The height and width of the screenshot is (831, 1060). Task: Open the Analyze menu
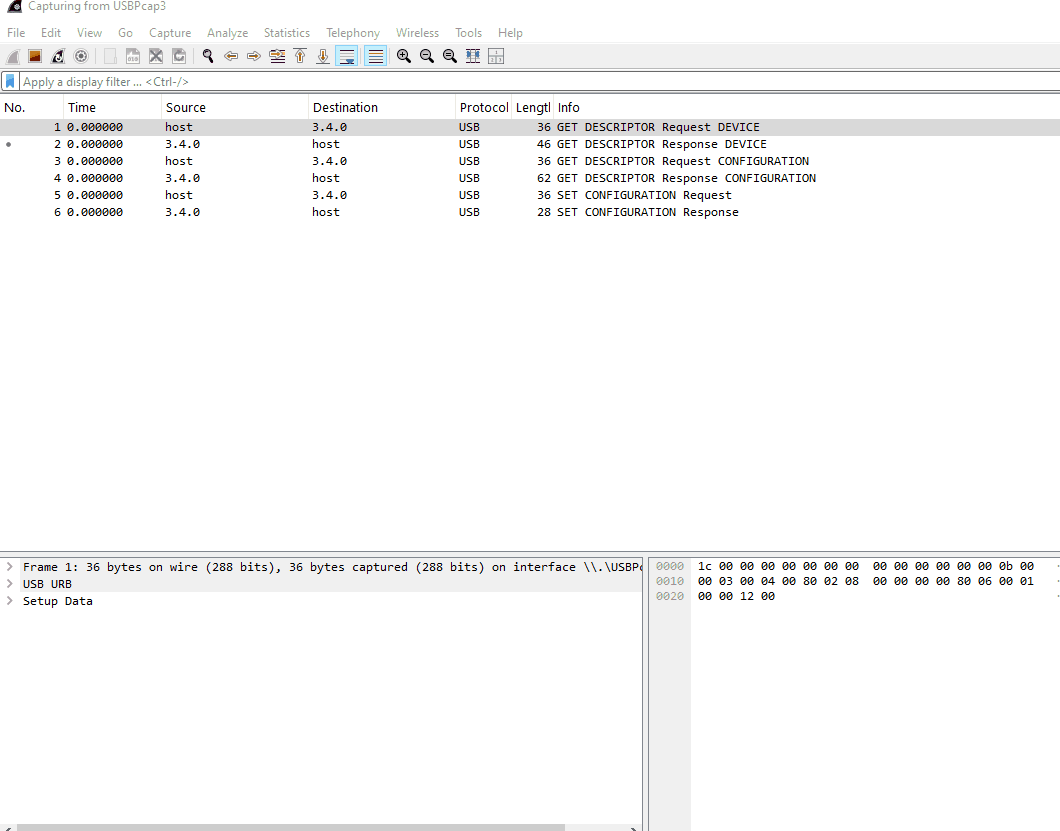pos(227,32)
